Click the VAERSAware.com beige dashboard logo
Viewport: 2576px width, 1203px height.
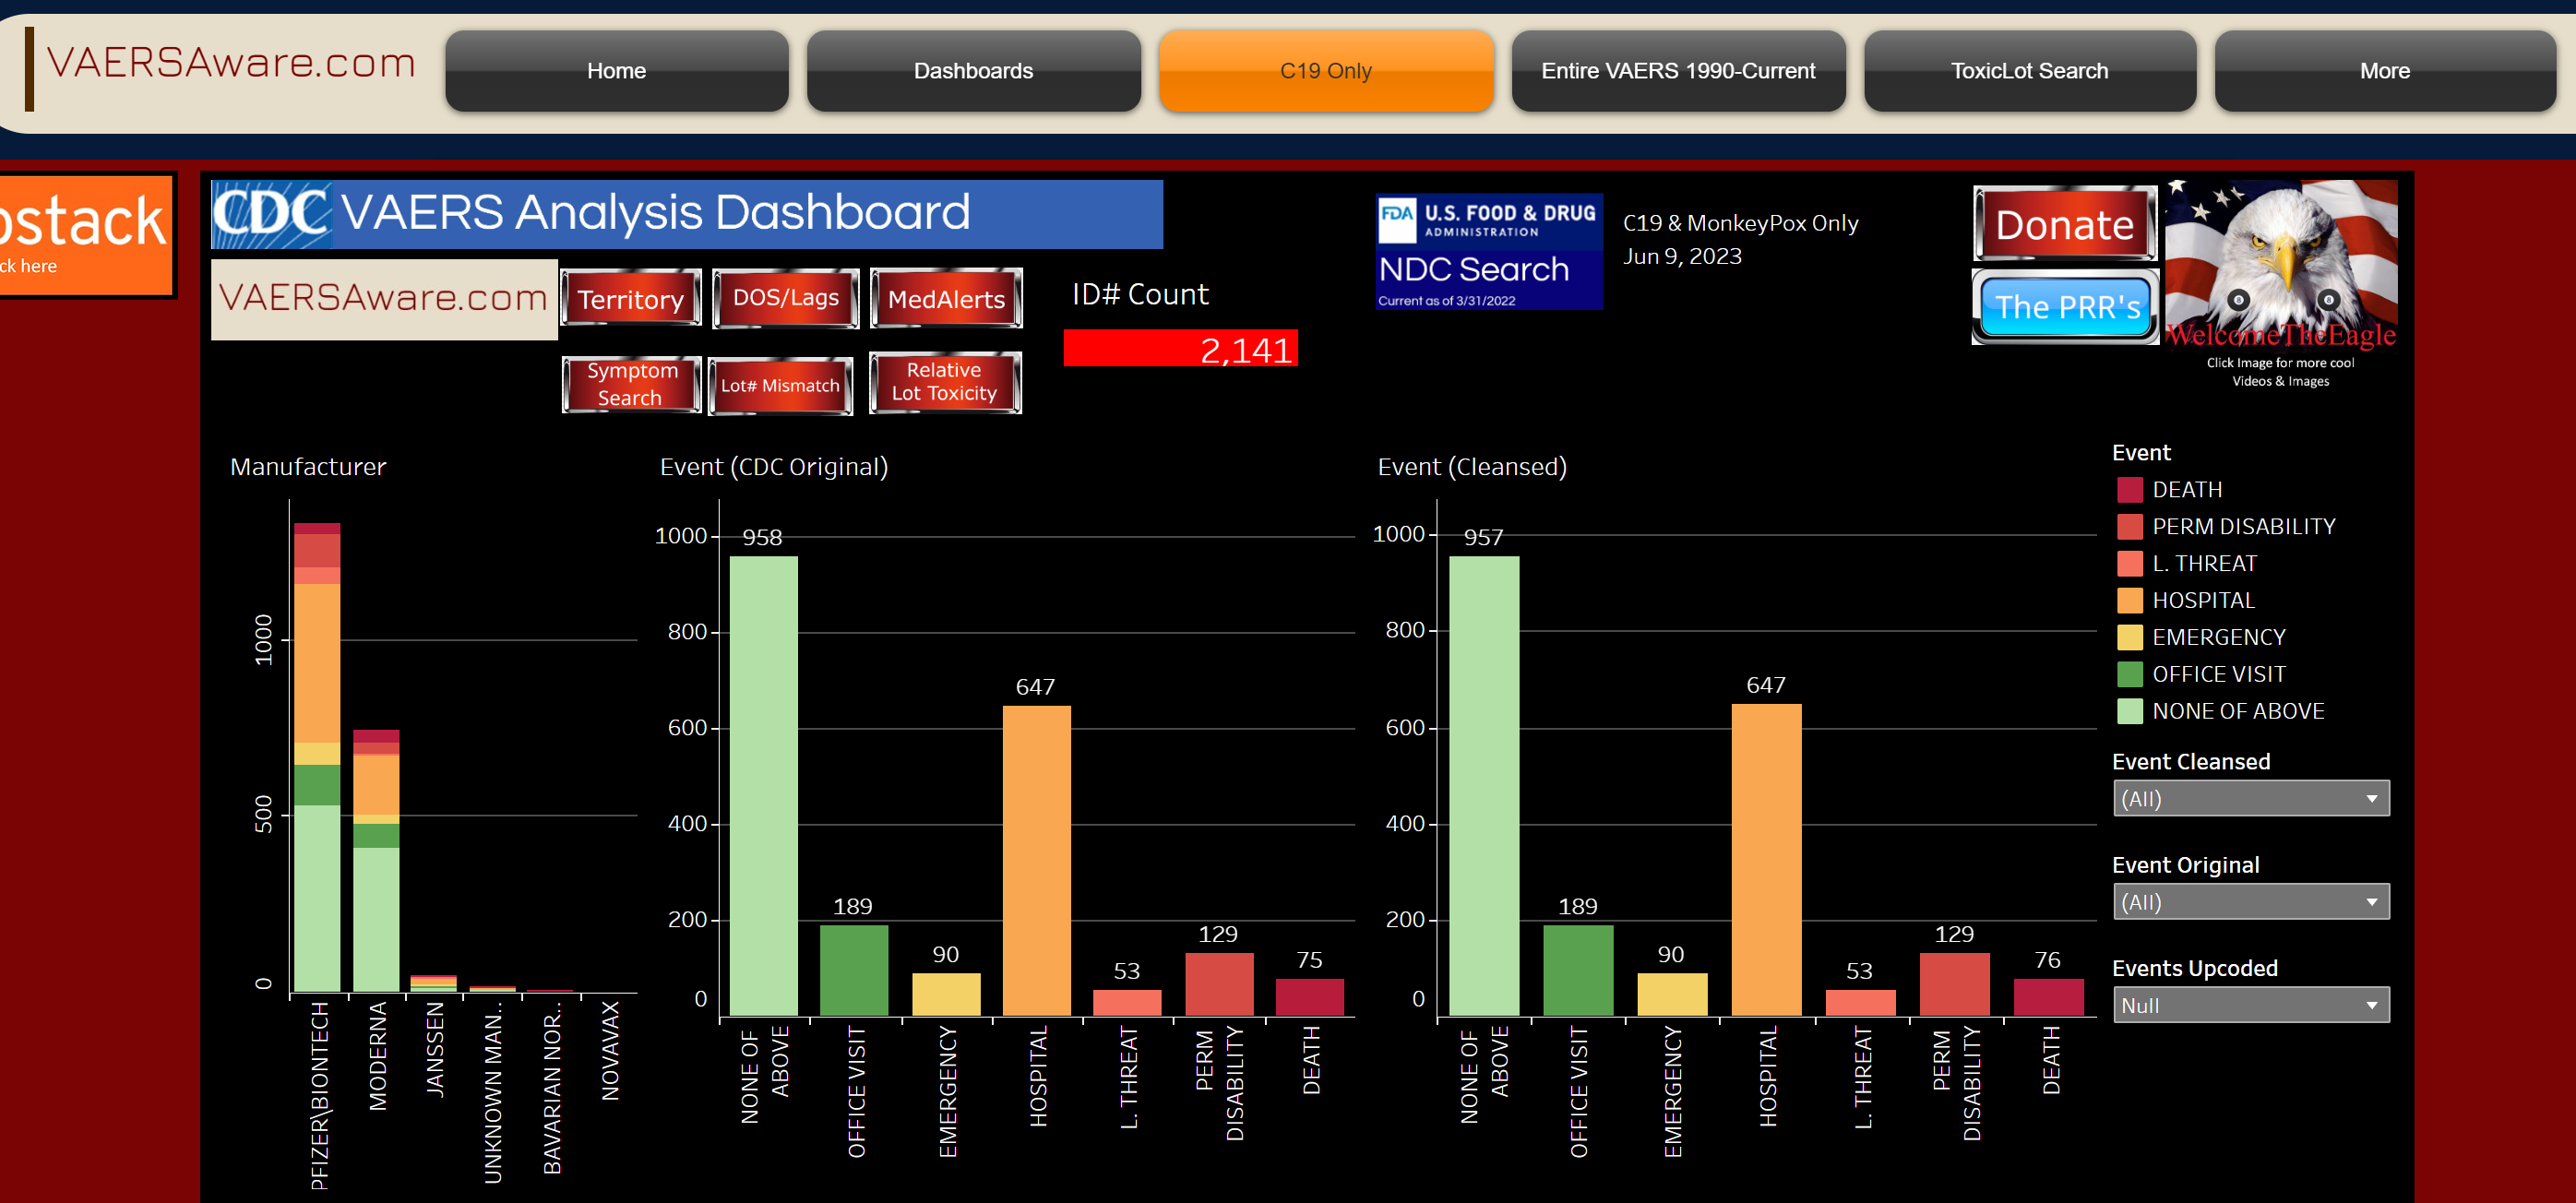pyautogui.click(x=384, y=299)
